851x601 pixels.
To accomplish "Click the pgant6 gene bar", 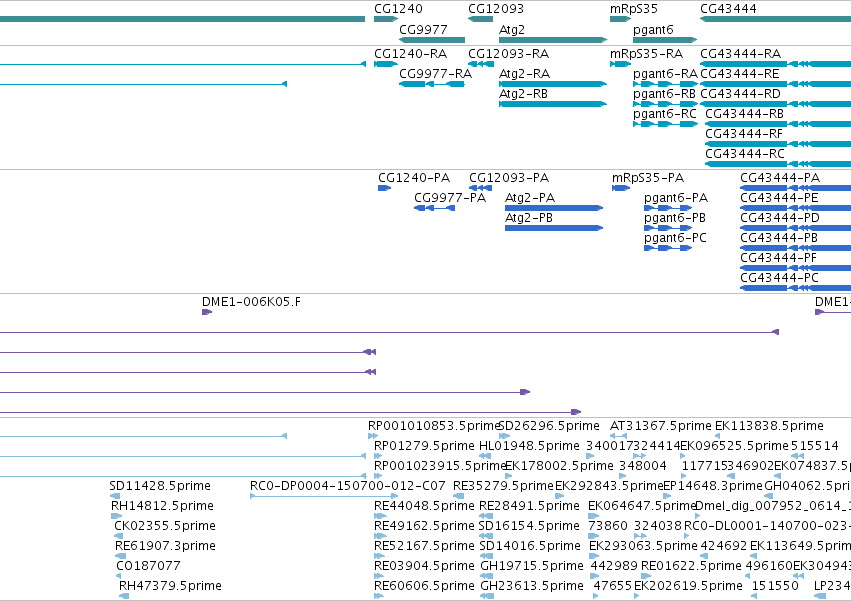I will [665, 40].
